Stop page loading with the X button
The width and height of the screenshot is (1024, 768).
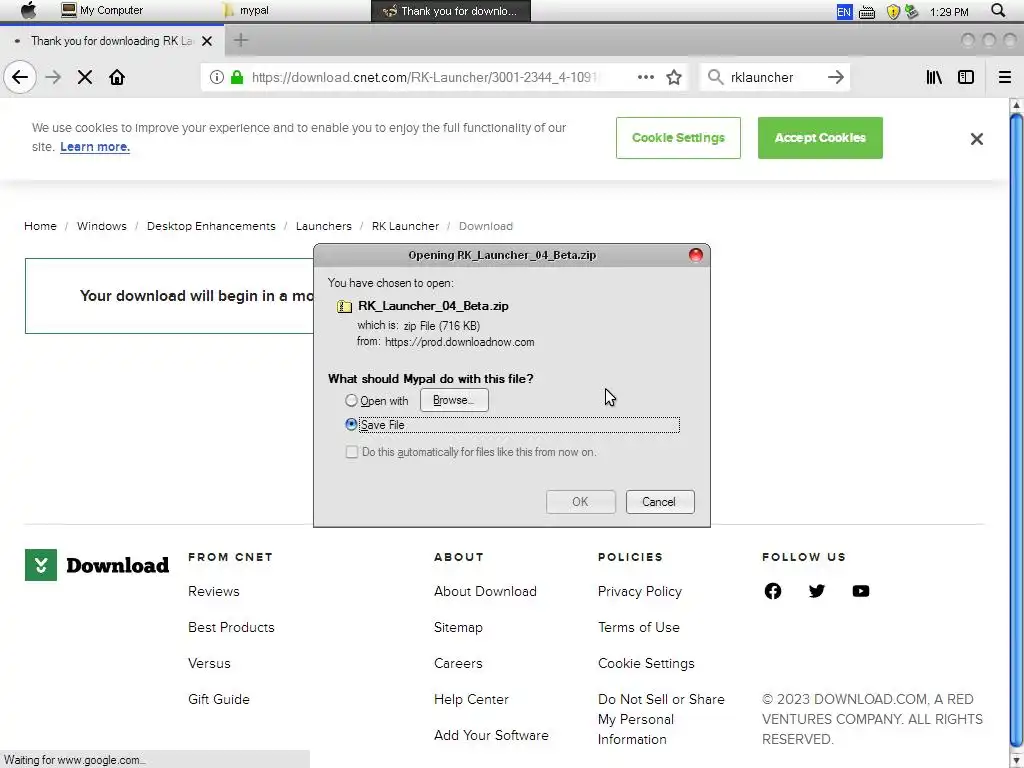point(84,77)
